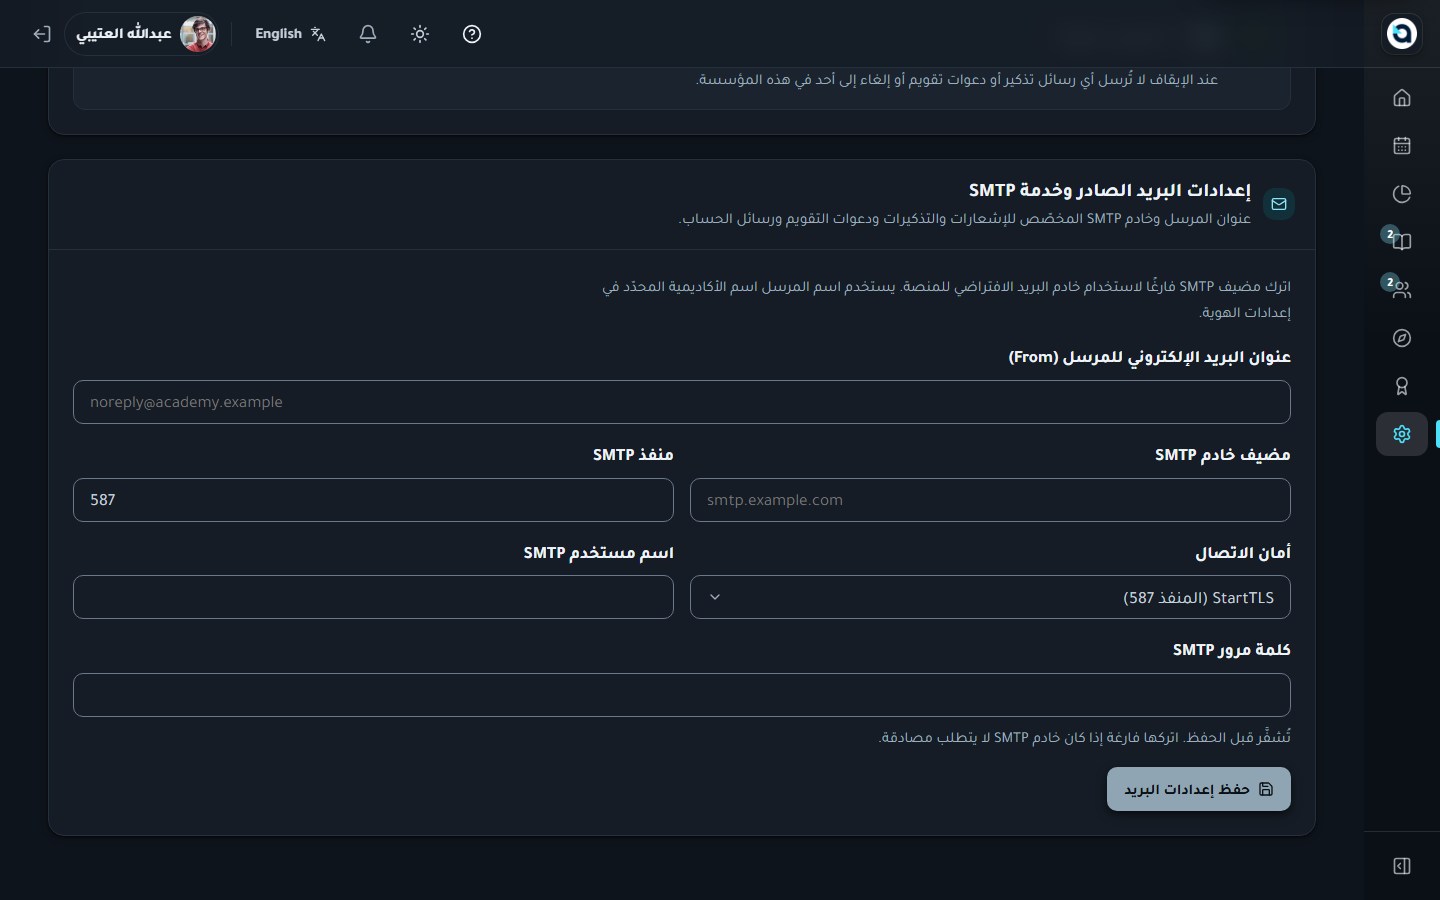Open the calendar icon in the sidebar
Image resolution: width=1440 pixels, height=900 pixels.
(1401, 145)
